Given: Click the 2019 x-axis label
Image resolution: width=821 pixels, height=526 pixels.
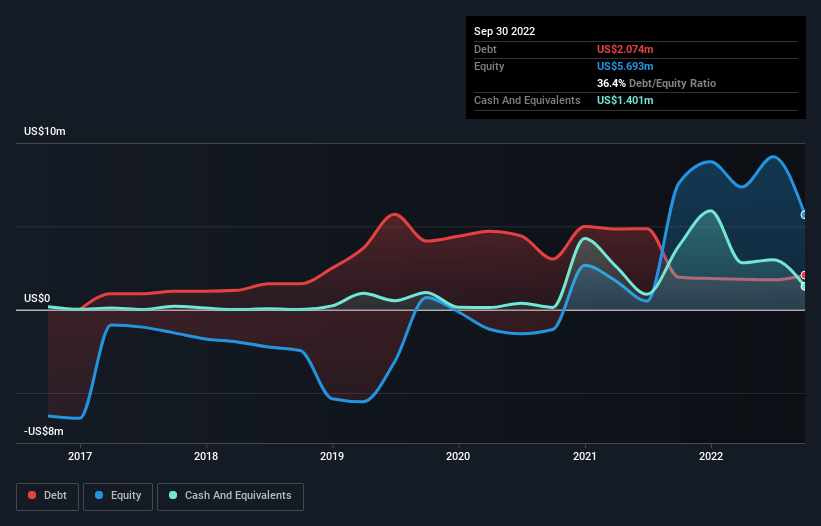Looking at the screenshot, I should (x=332, y=456).
